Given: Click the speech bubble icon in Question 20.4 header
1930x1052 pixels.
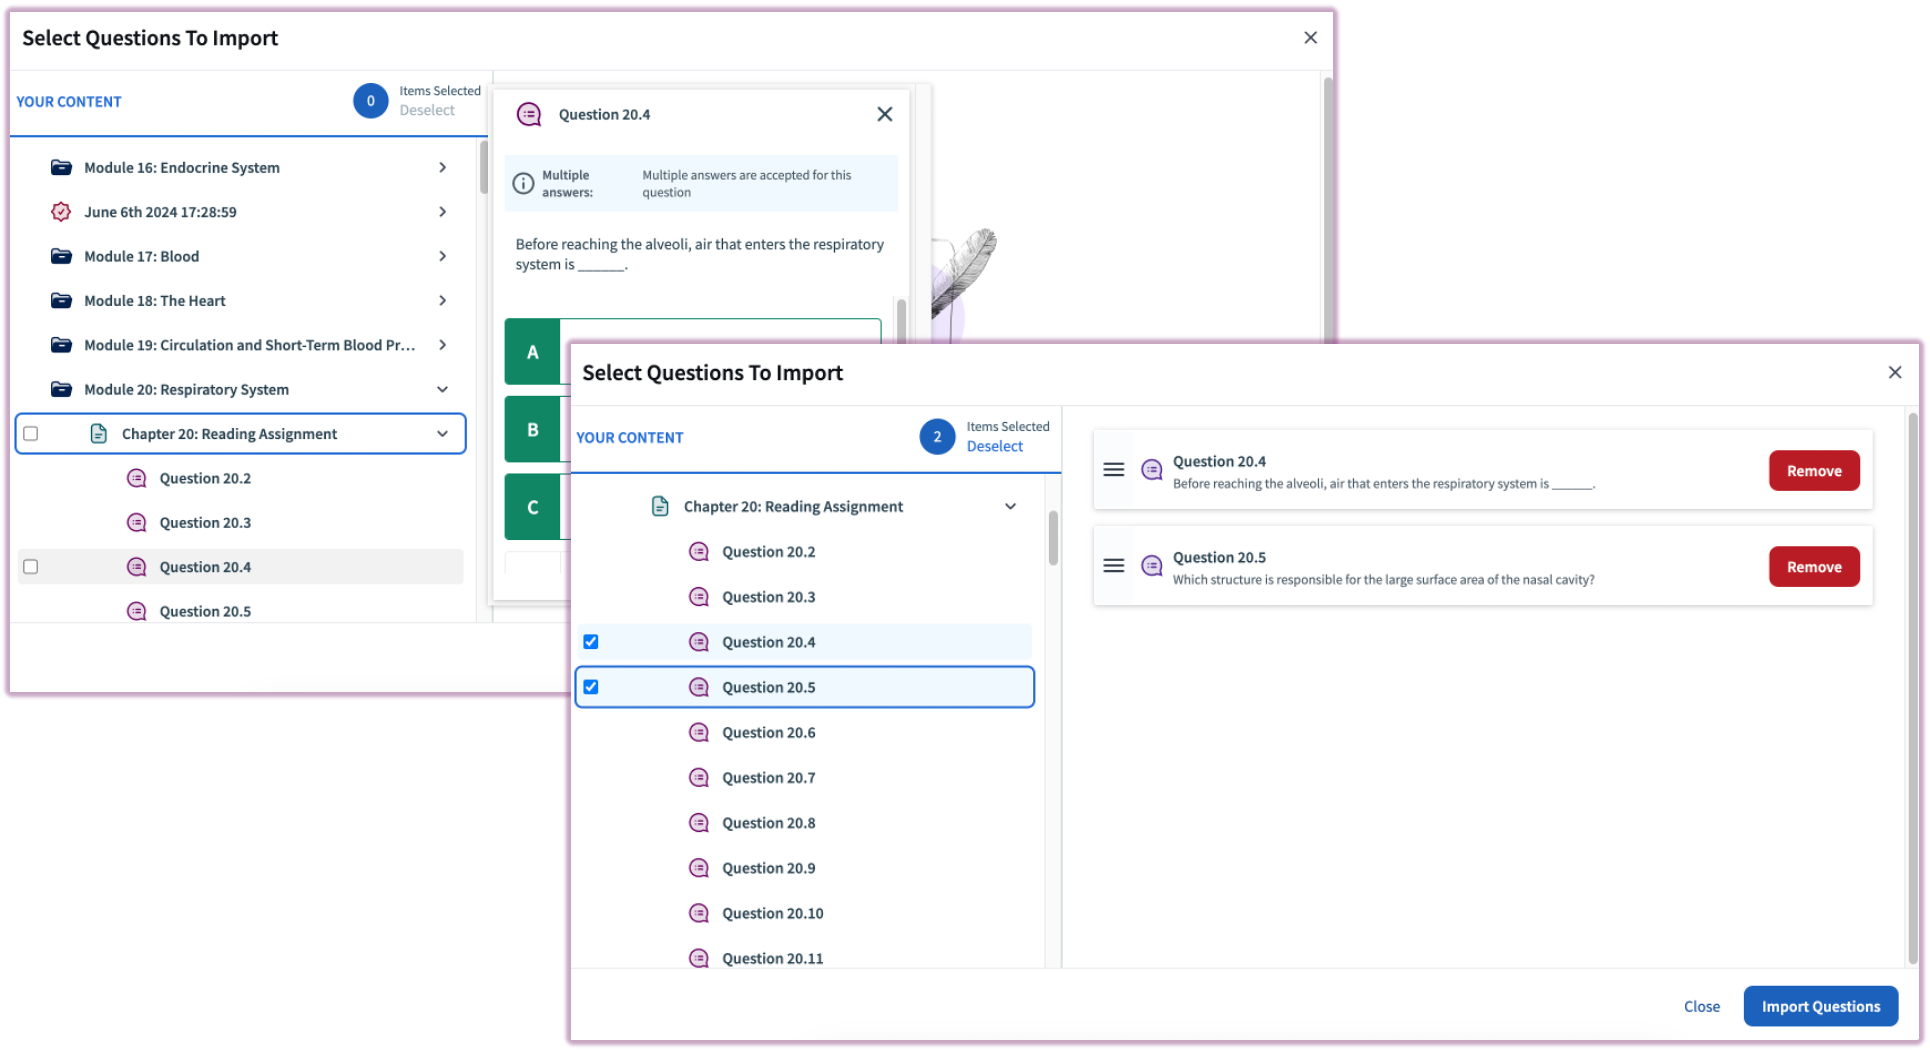Looking at the screenshot, I should point(529,114).
